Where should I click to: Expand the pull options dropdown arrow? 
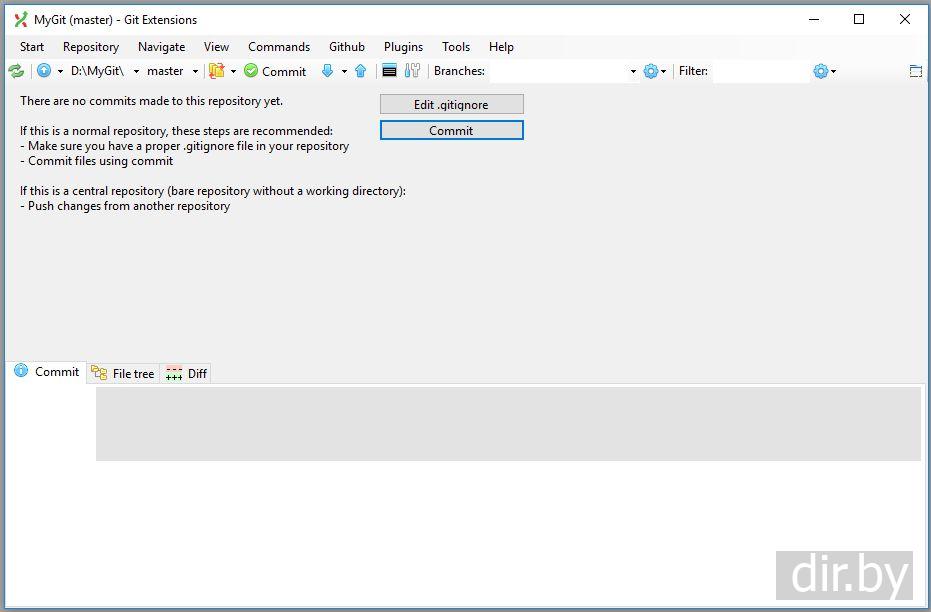pyautogui.click(x=344, y=71)
